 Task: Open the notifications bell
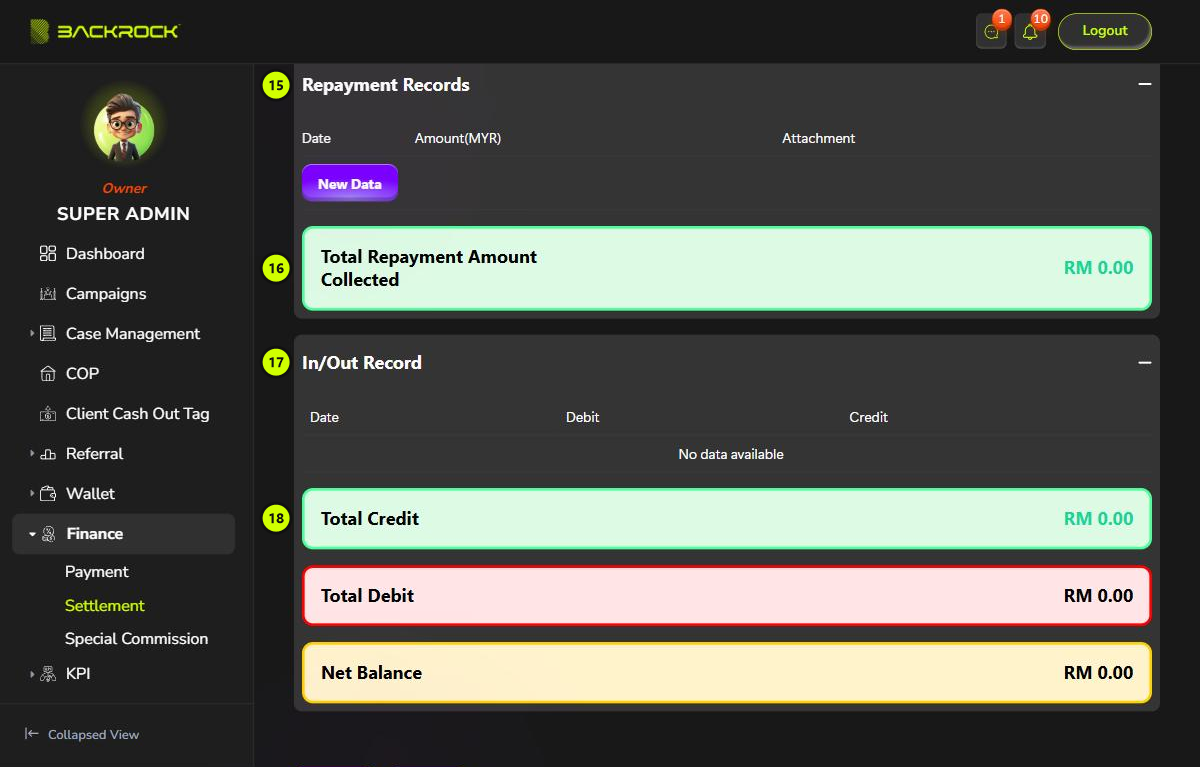coord(1030,32)
